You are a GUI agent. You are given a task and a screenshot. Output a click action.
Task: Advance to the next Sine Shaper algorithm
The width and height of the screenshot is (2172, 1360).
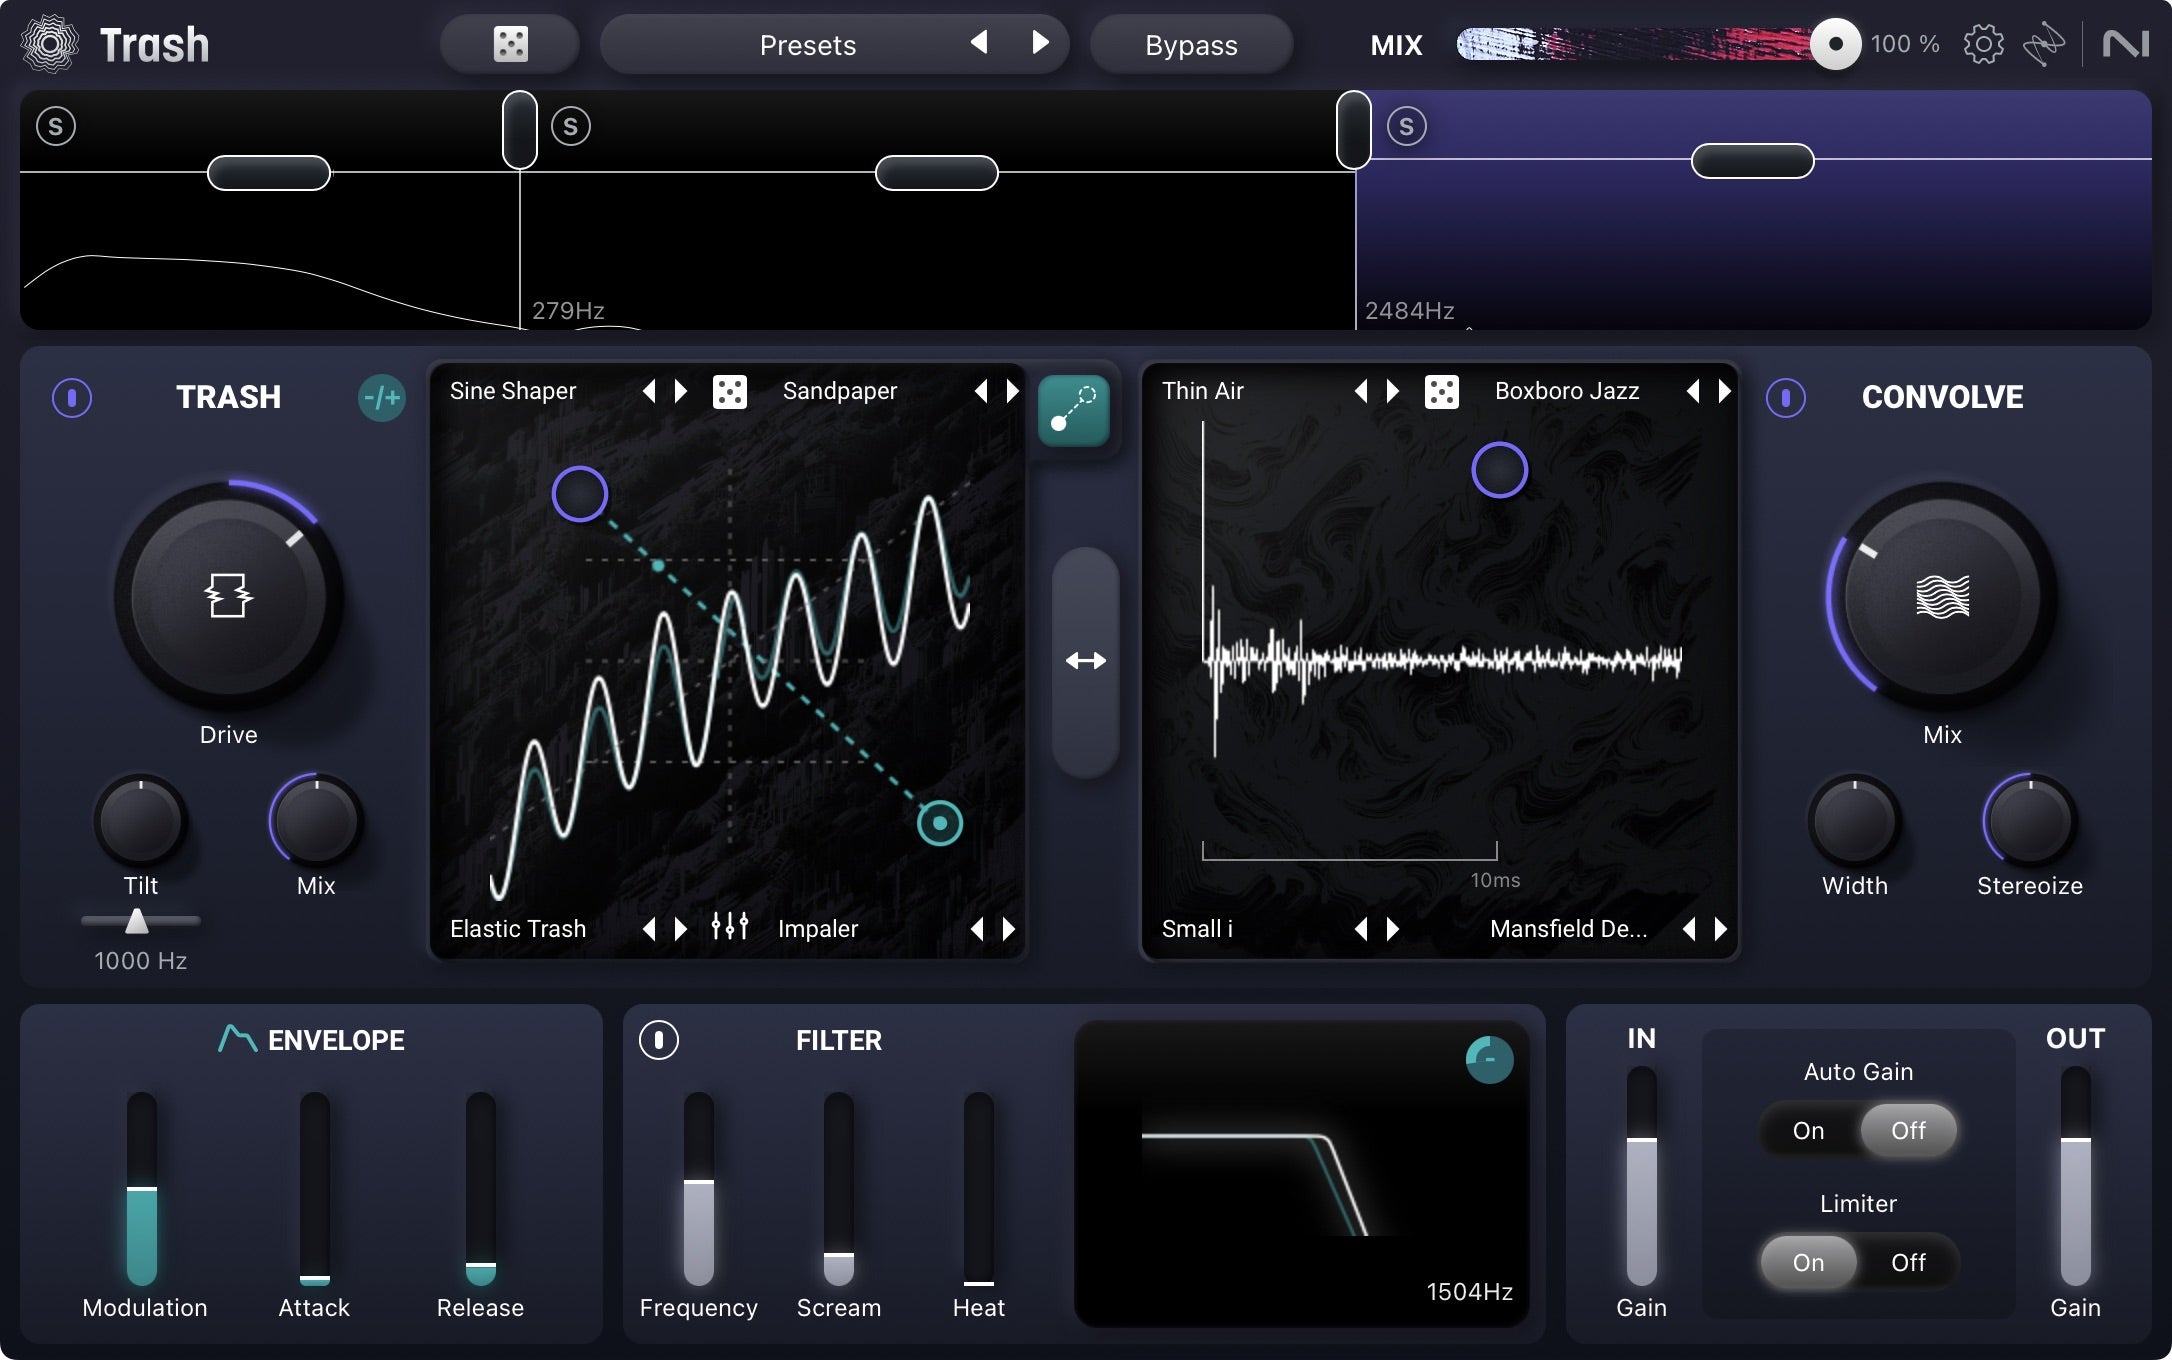click(x=683, y=391)
